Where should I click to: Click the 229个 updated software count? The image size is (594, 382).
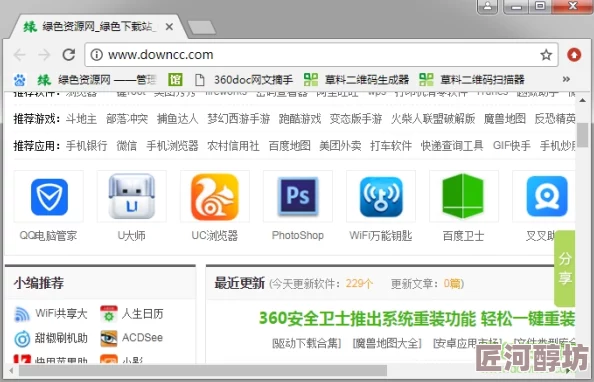[x=359, y=284]
